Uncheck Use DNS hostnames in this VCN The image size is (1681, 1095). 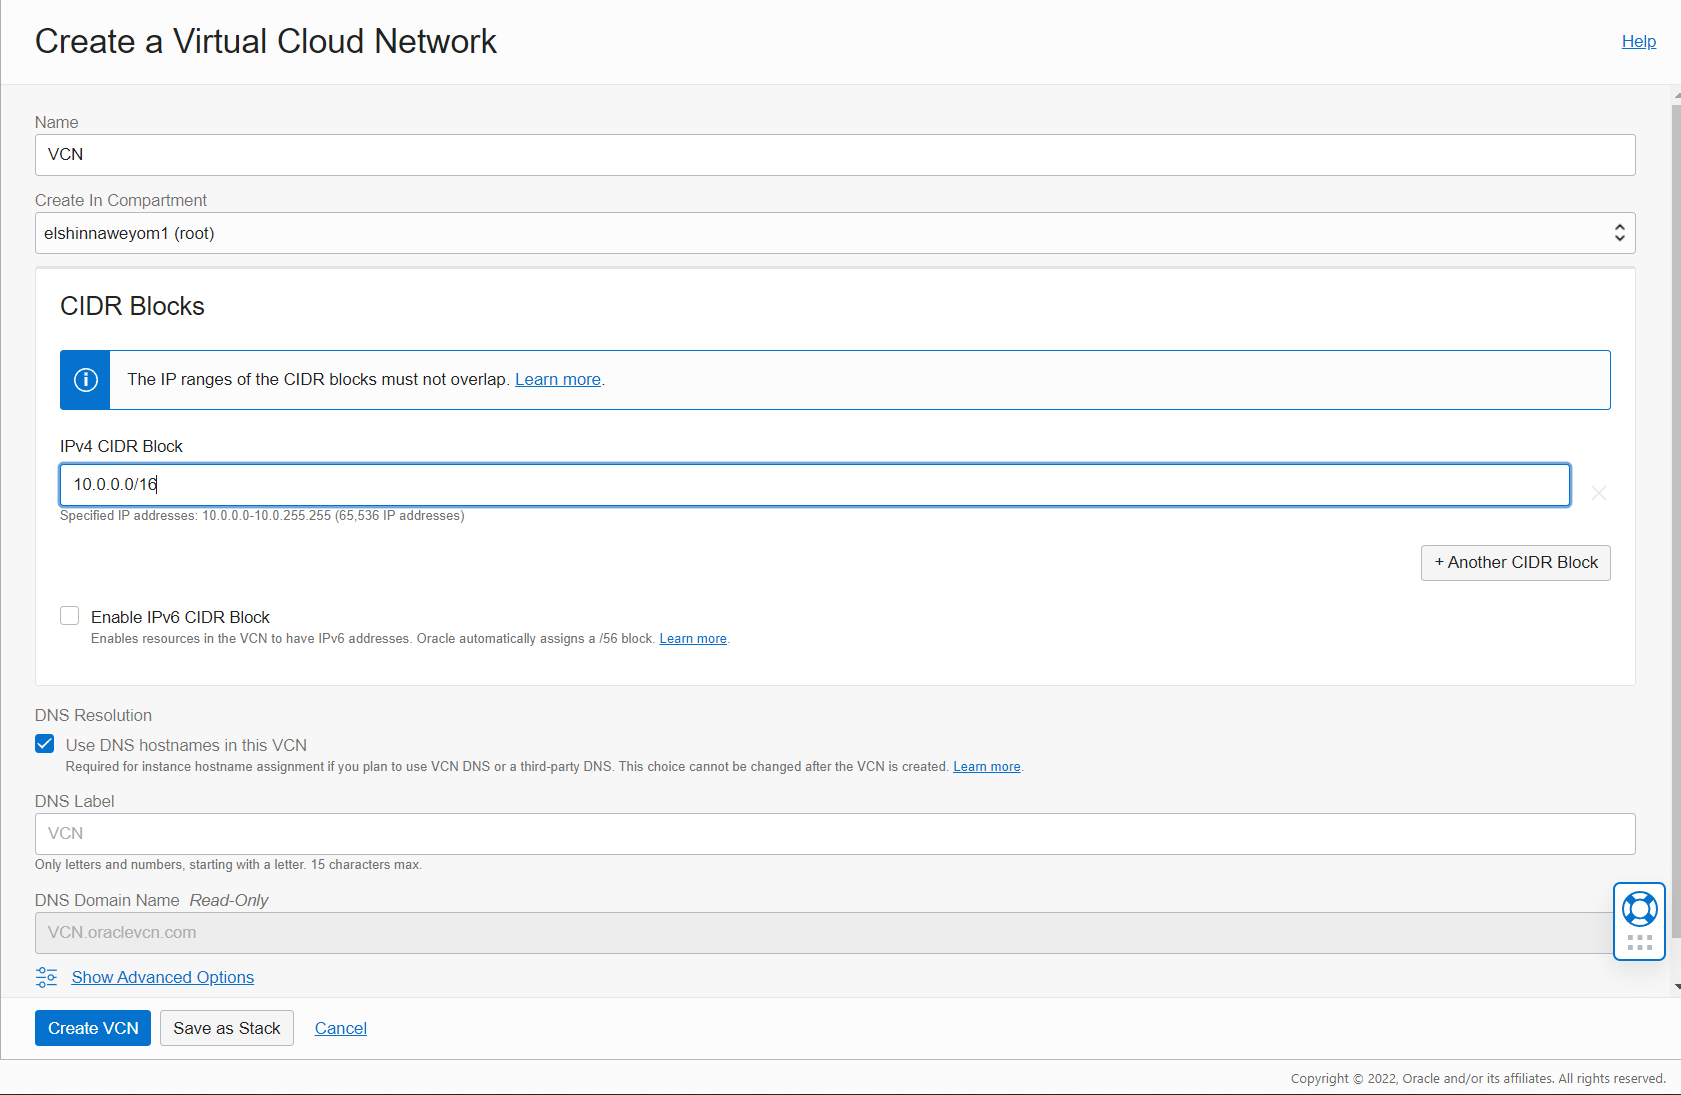[x=45, y=744]
